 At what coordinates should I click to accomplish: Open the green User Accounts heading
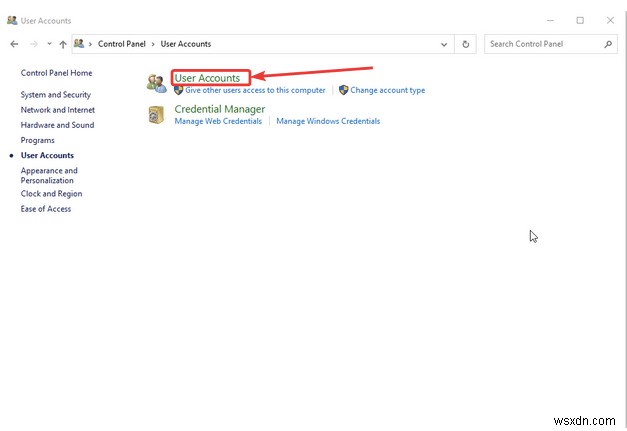click(x=207, y=78)
